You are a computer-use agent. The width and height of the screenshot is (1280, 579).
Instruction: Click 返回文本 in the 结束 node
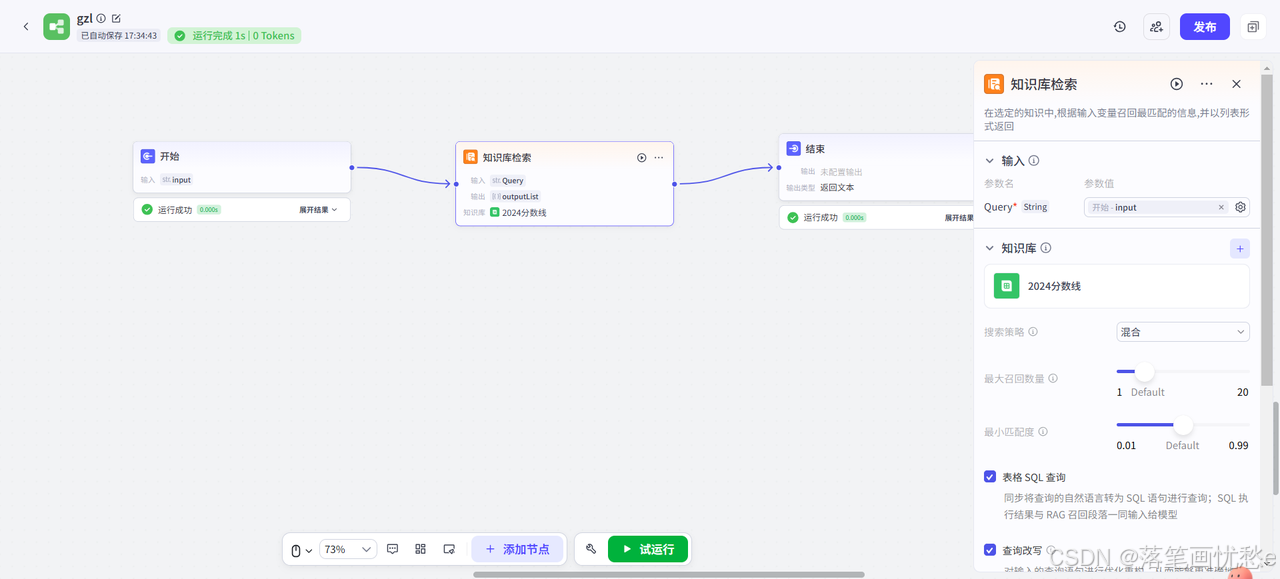coord(837,187)
